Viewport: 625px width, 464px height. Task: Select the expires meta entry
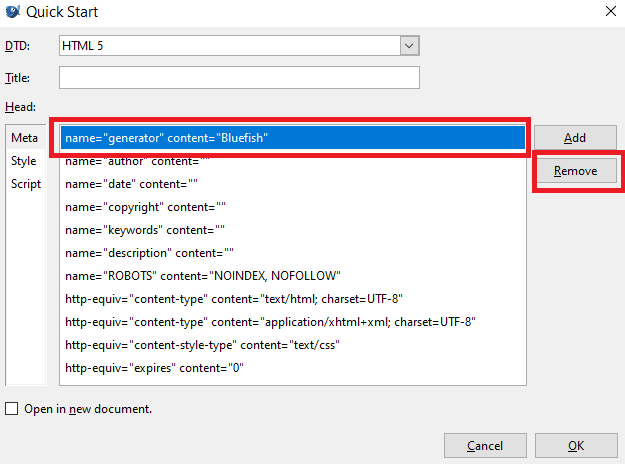coord(154,368)
